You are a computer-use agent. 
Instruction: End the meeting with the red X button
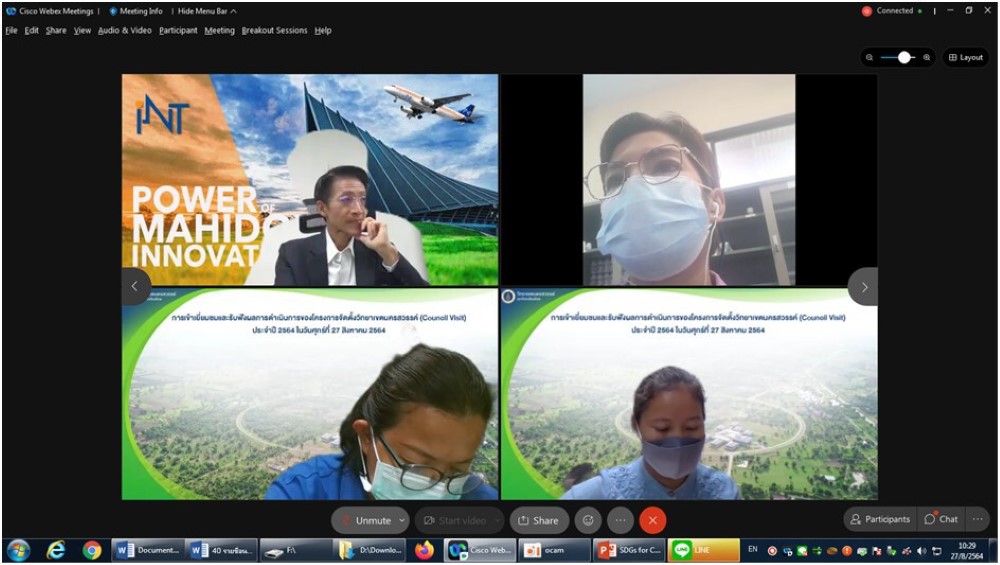tap(653, 520)
